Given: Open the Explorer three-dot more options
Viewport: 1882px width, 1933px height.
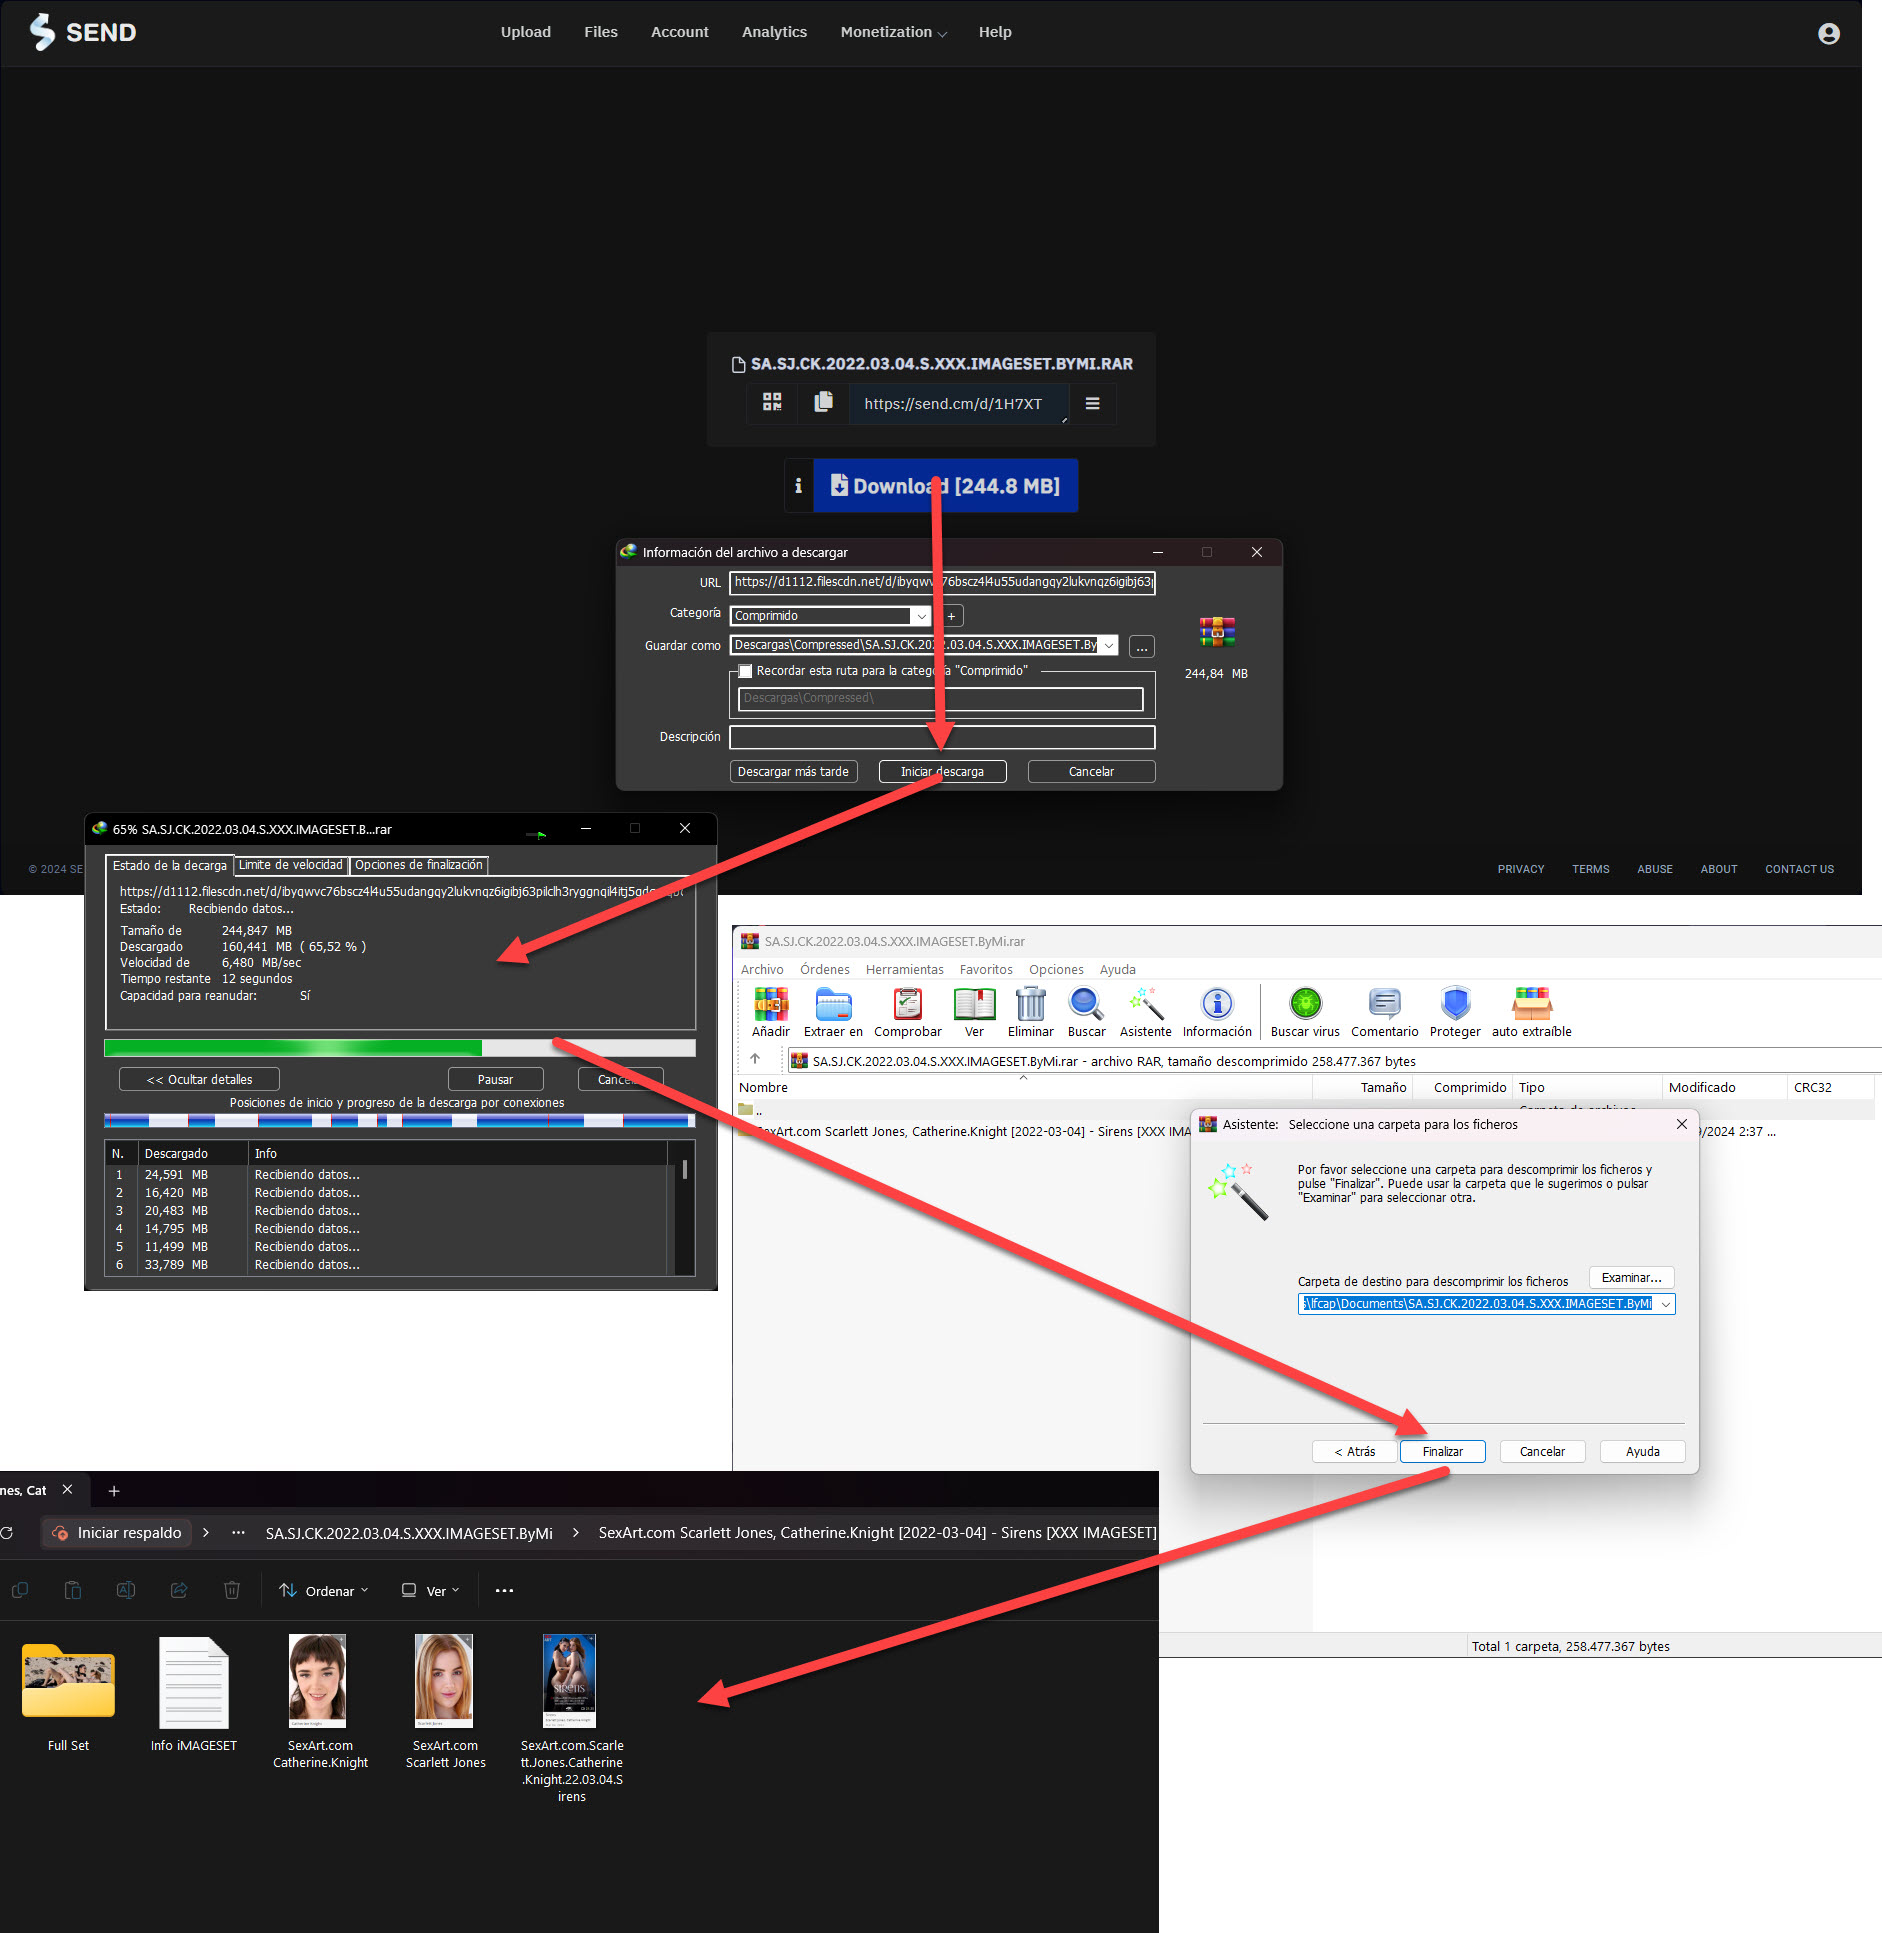Looking at the screenshot, I should pyautogui.click(x=504, y=1590).
